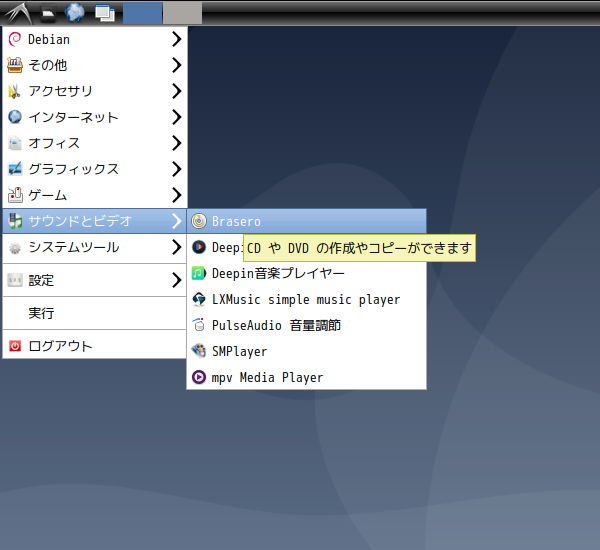Choose 実行 to run a command
The image size is (600, 550).
point(95,313)
